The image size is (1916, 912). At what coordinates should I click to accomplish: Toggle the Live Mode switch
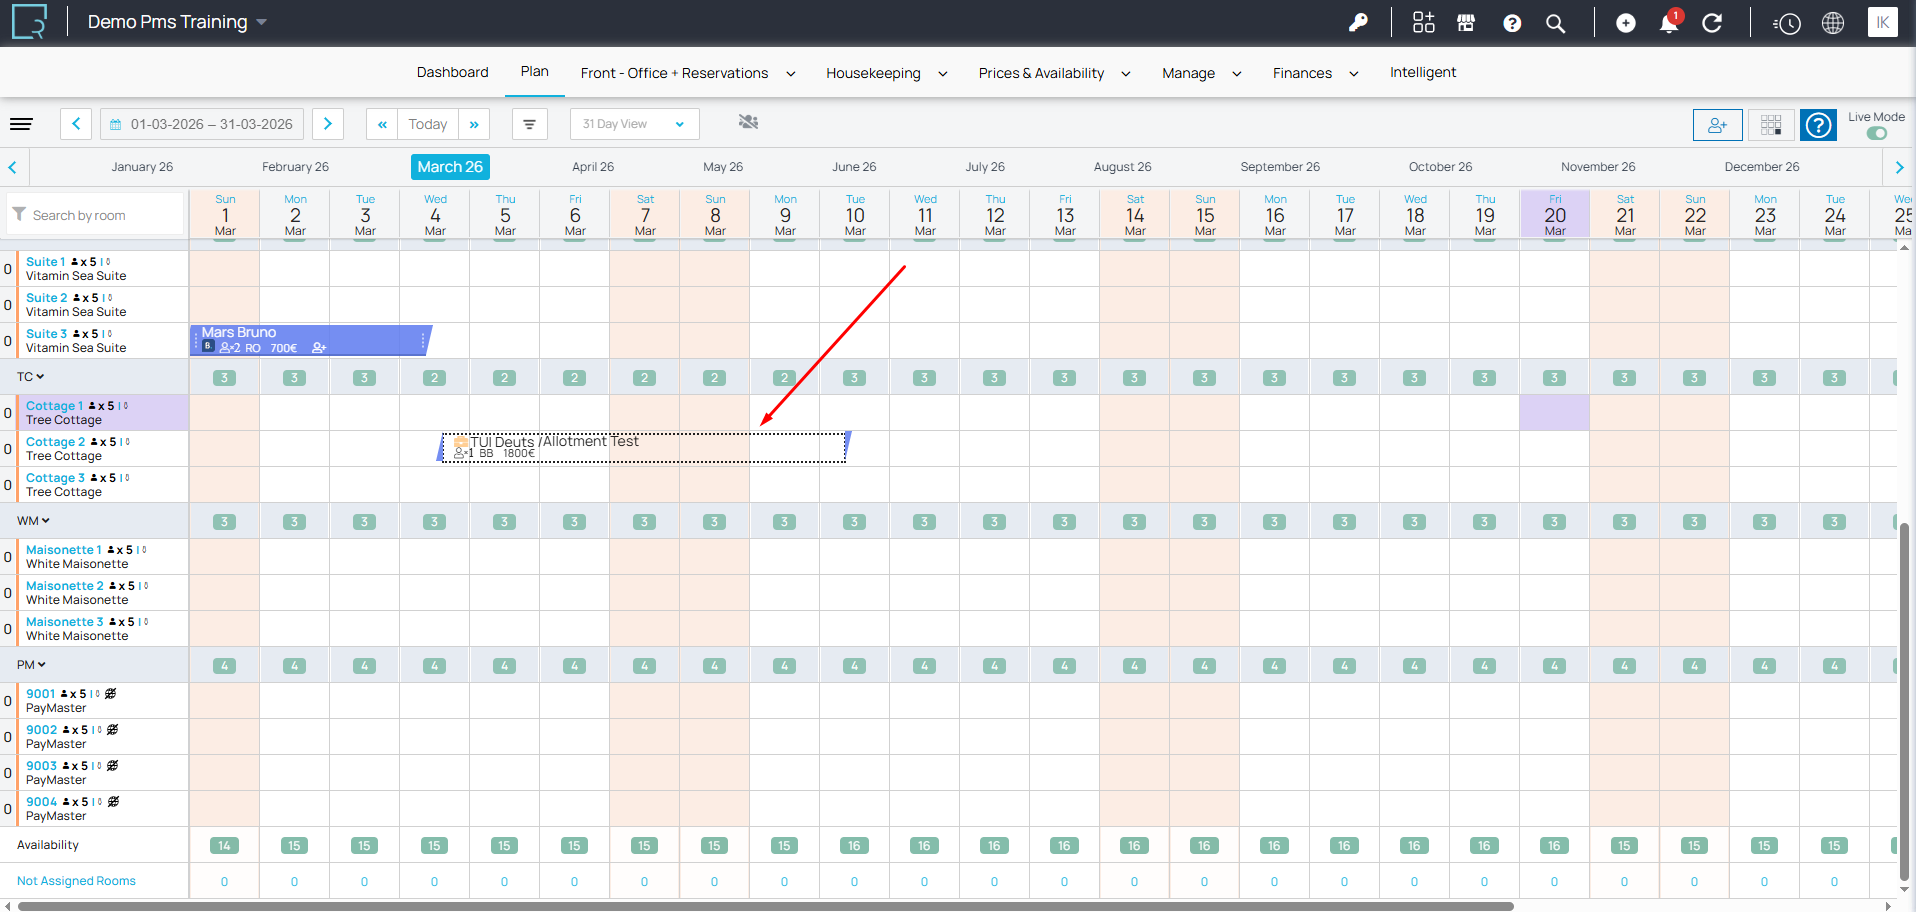pos(1876,133)
